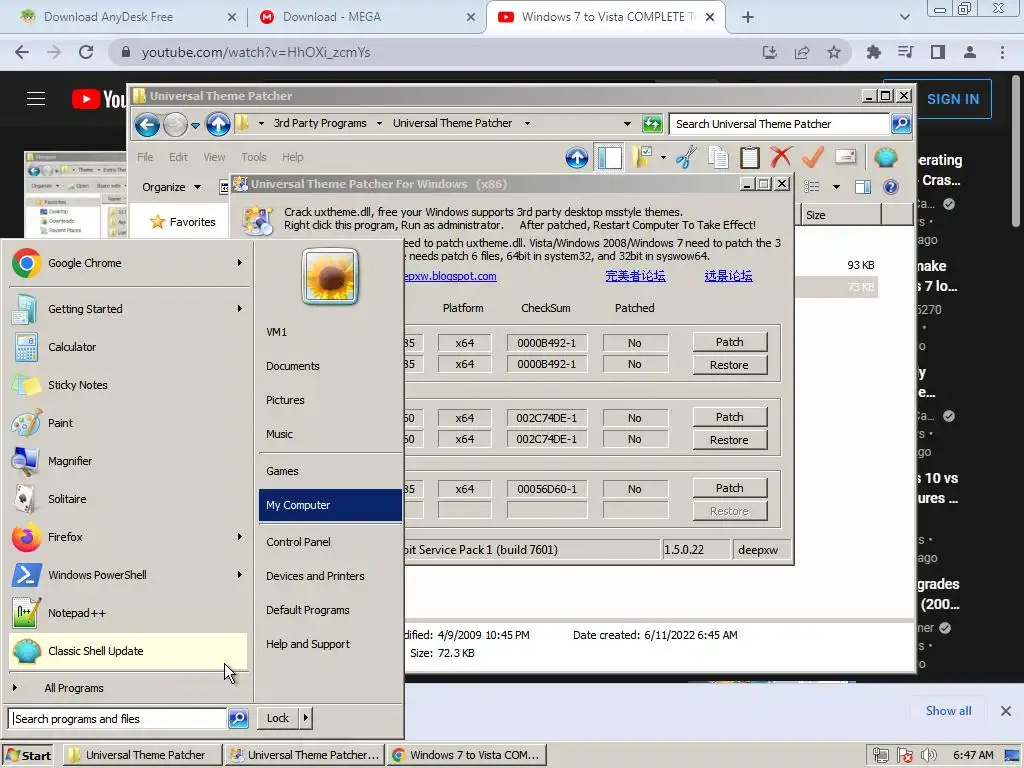Click the red X Delete toolbar icon
The height and width of the screenshot is (768, 1024).
781,157
